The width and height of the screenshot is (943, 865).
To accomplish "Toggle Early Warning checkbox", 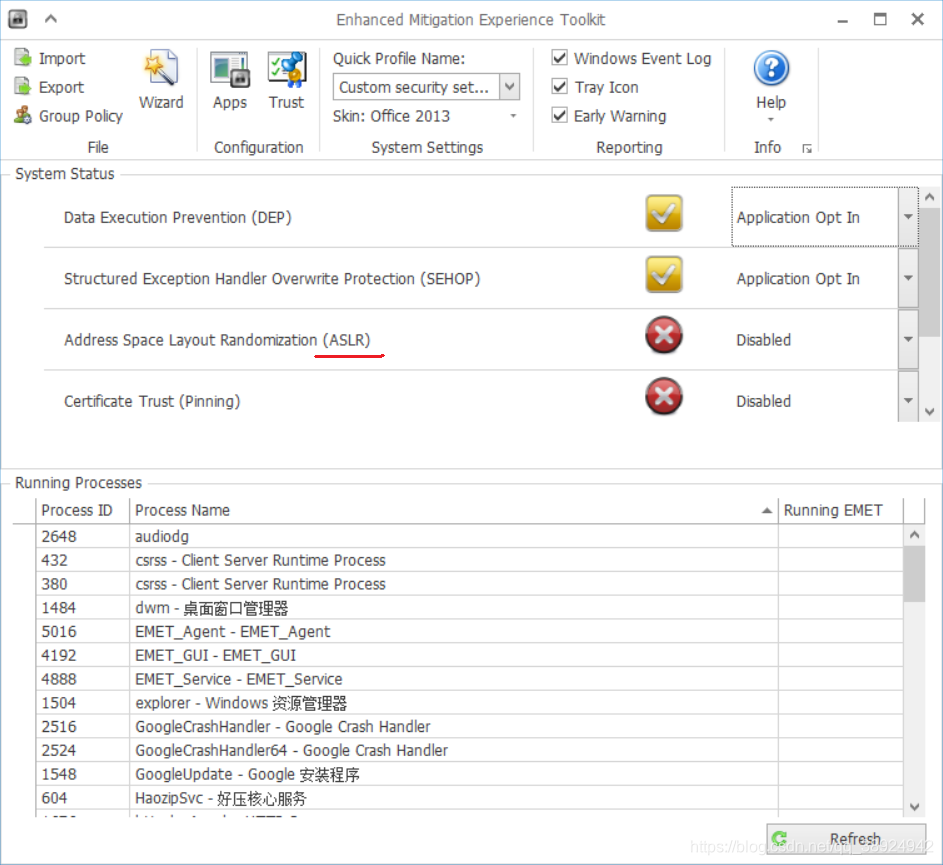I will coord(559,115).
